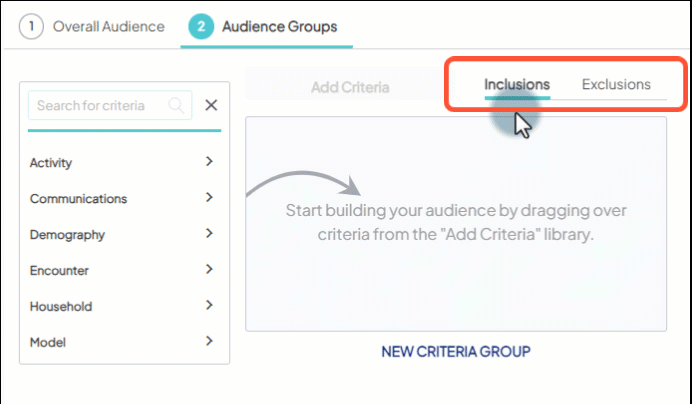Click the search magnifier icon

pos(176,106)
